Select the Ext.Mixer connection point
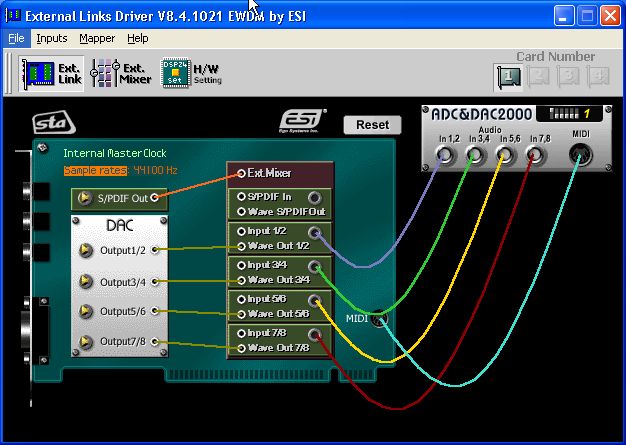Screen dimensions: 626x445 pyautogui.click(x=241, y=173)
